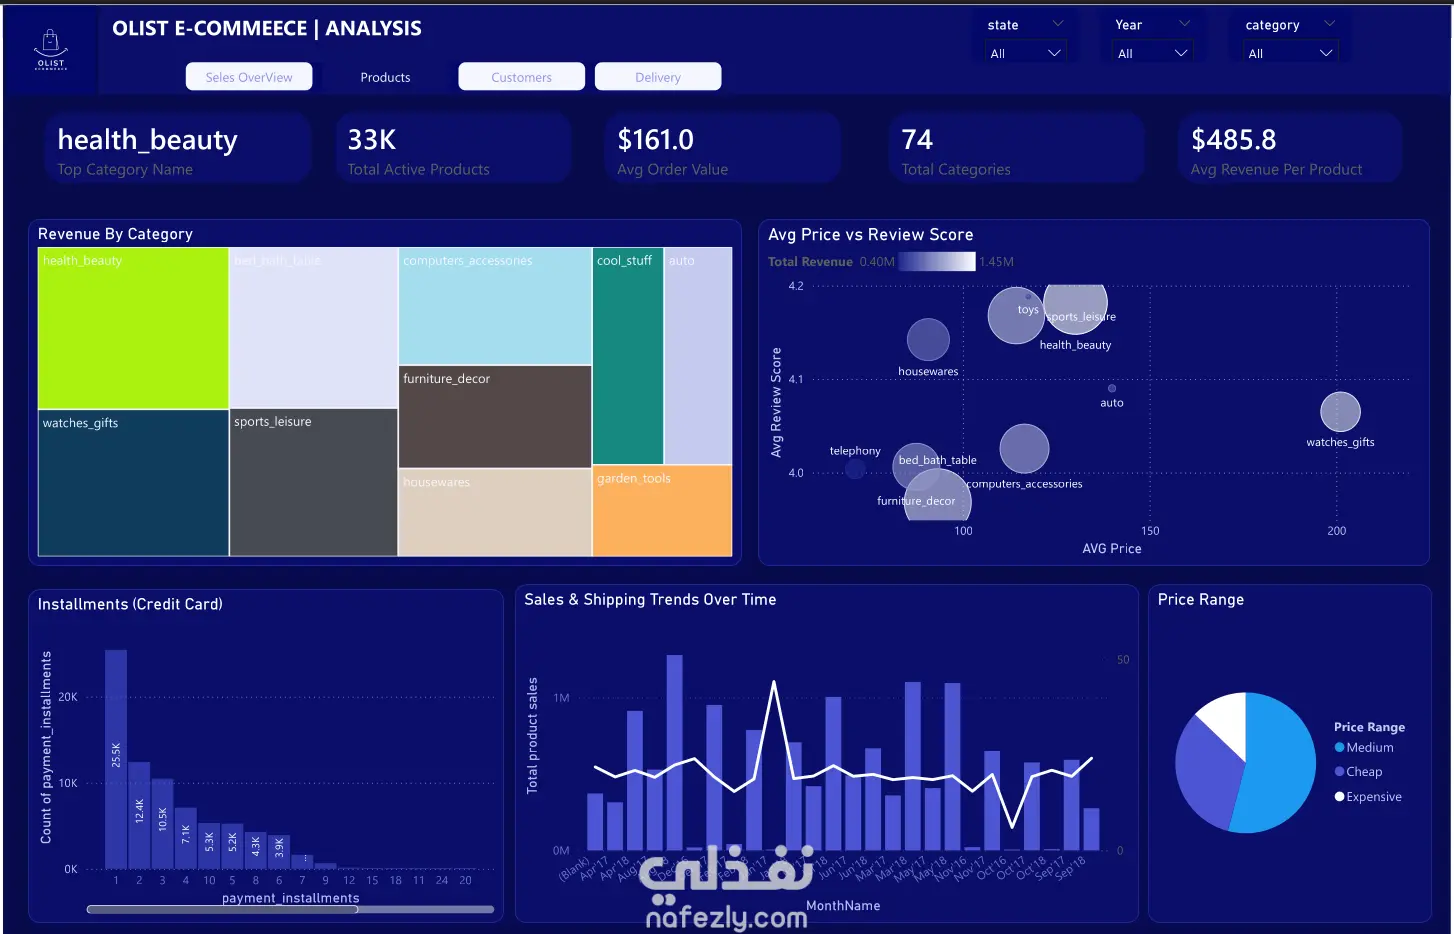Switch to the Customers tab
The width and height of the screenshot is (1454, 934).
click(x=521, y=77)
